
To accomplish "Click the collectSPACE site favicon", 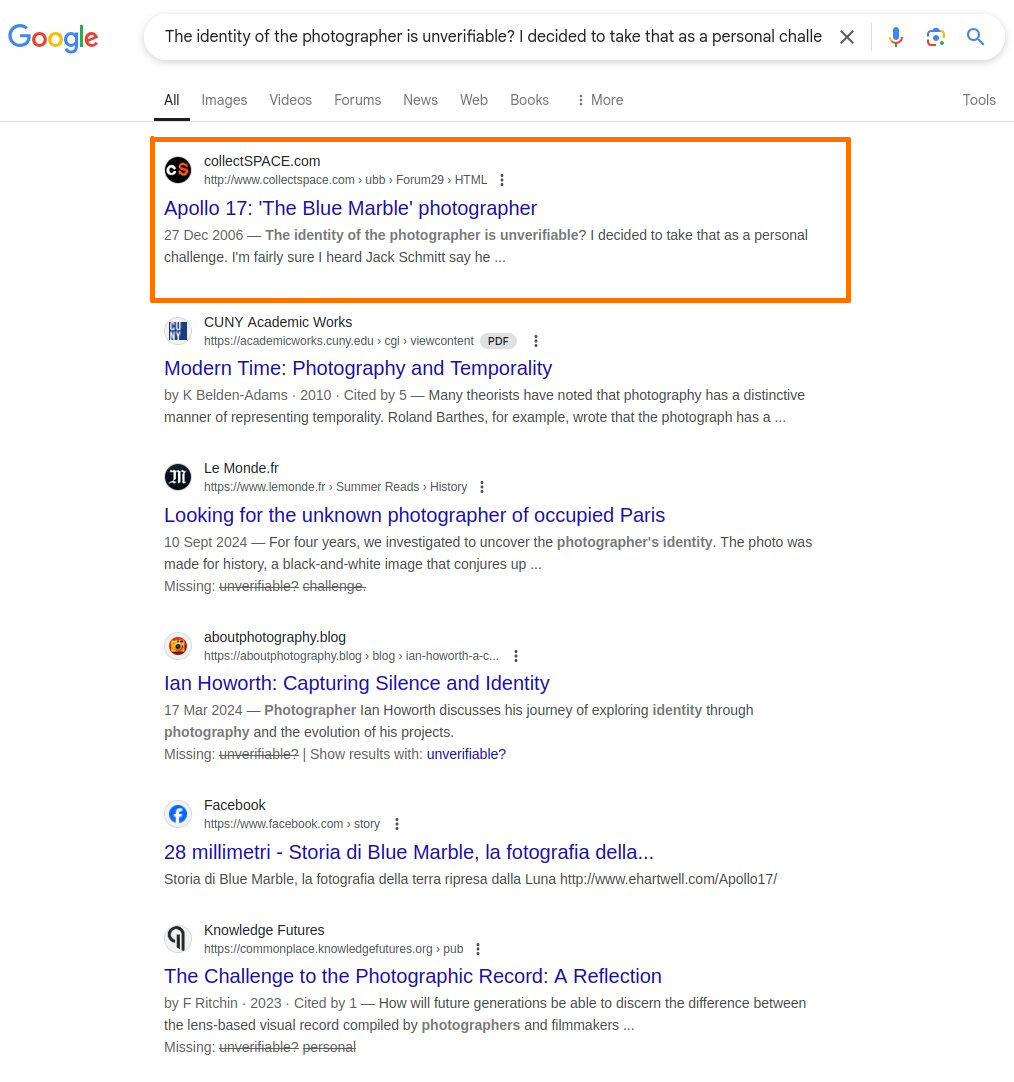I will pos(178,170).
